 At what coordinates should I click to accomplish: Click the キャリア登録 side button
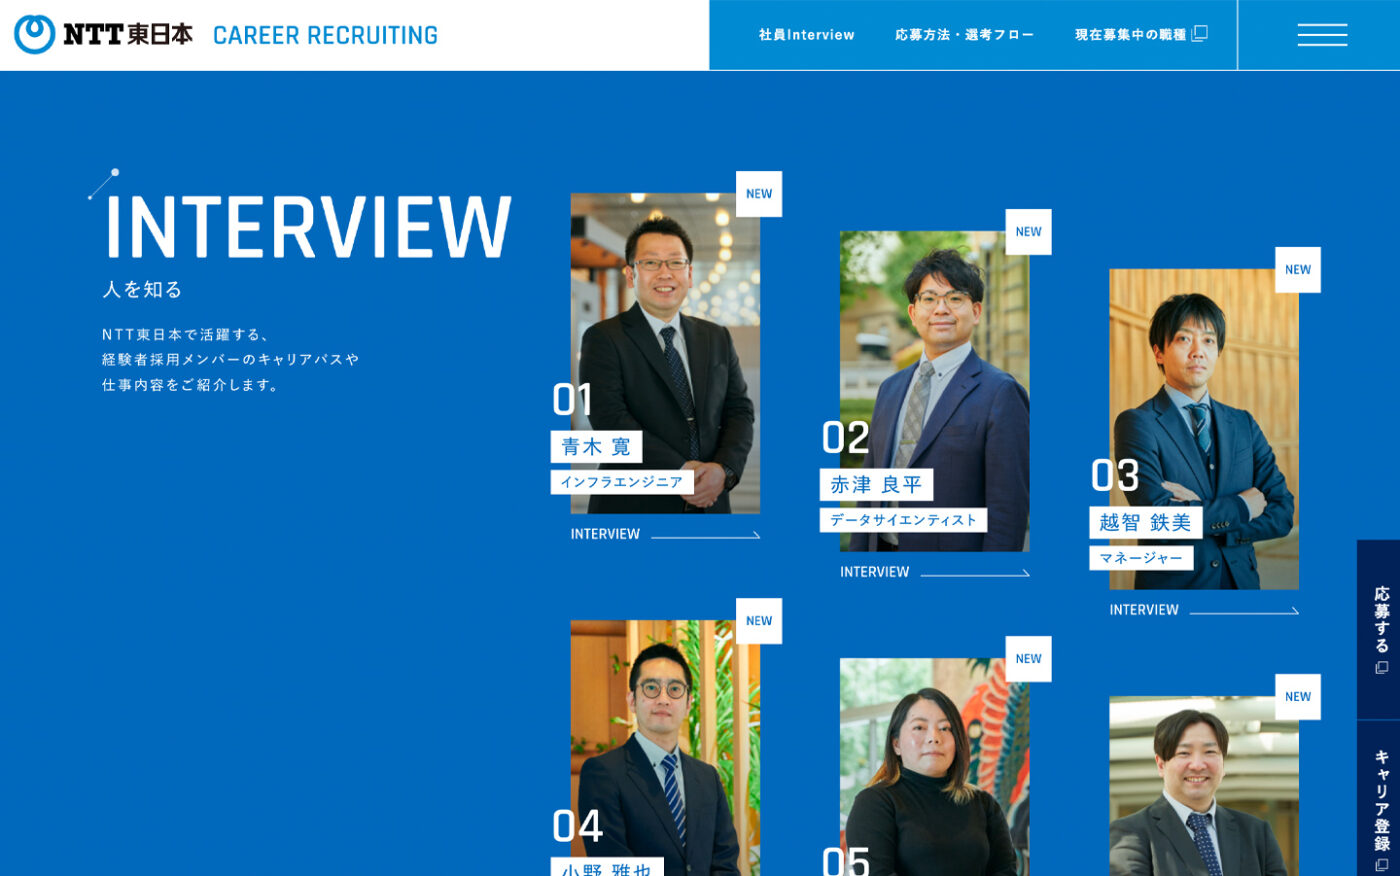click(x=1379, y=799)
